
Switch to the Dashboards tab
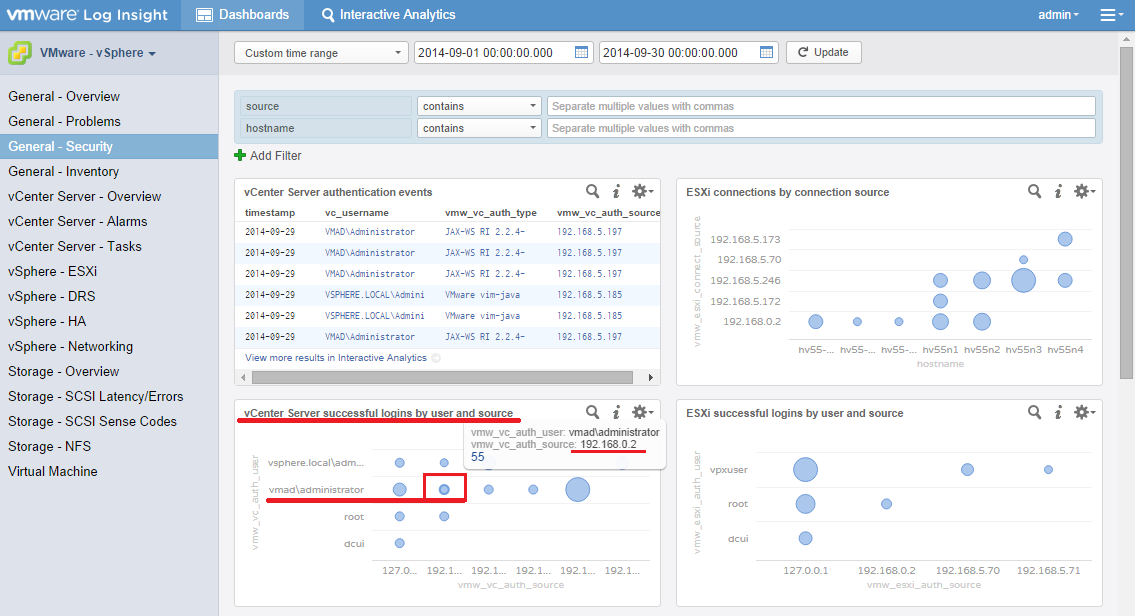coord(242,15)
